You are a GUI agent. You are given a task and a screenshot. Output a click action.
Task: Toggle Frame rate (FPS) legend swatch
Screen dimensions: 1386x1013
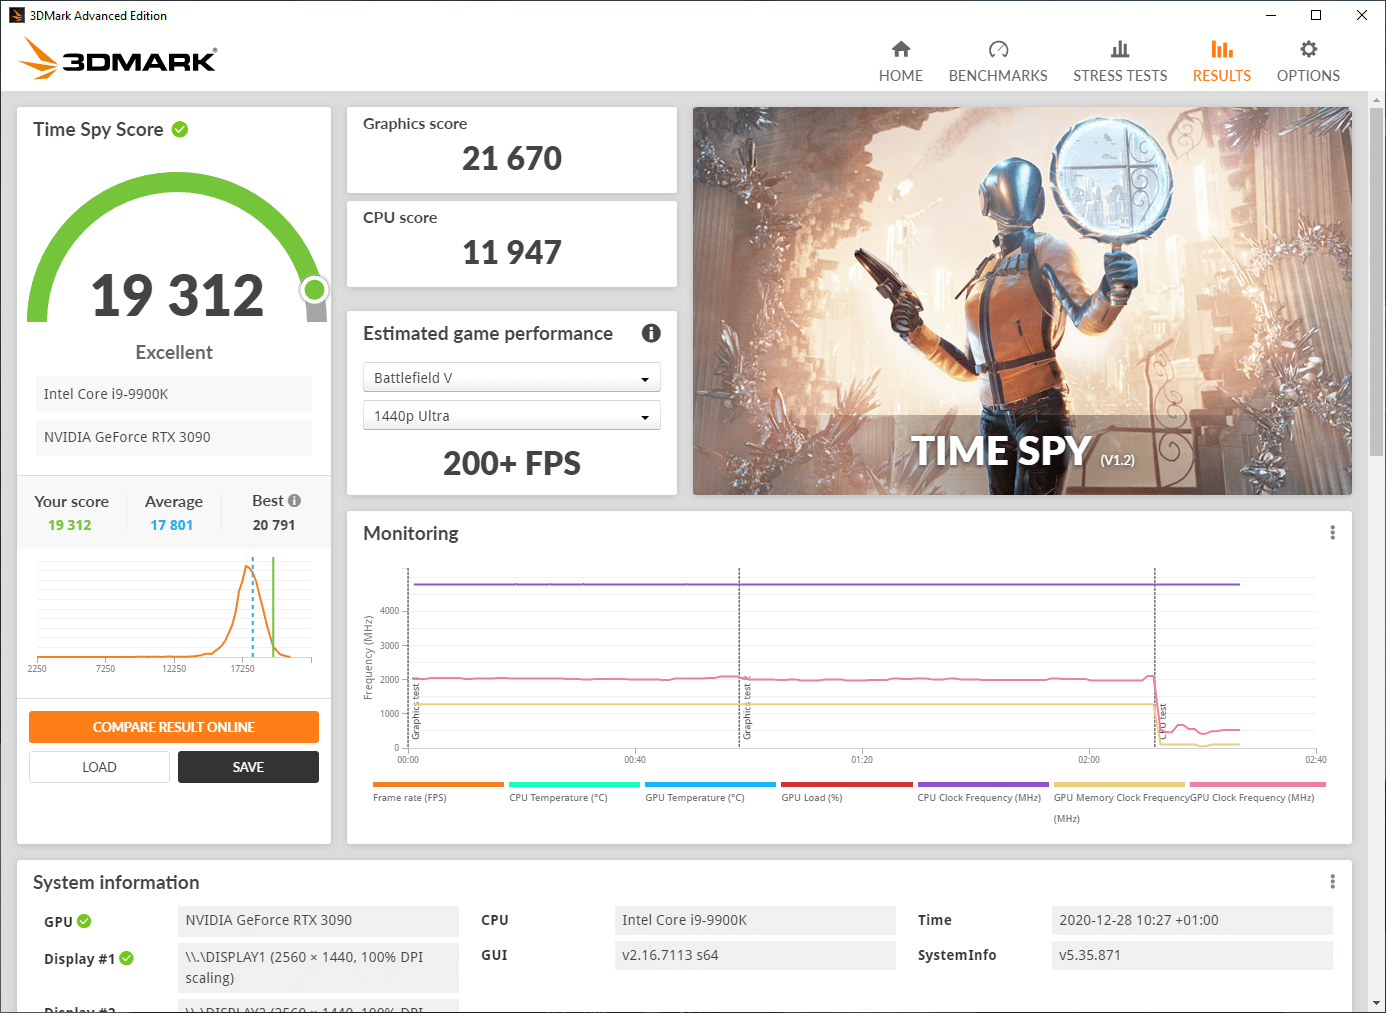[x=438, y=785]
